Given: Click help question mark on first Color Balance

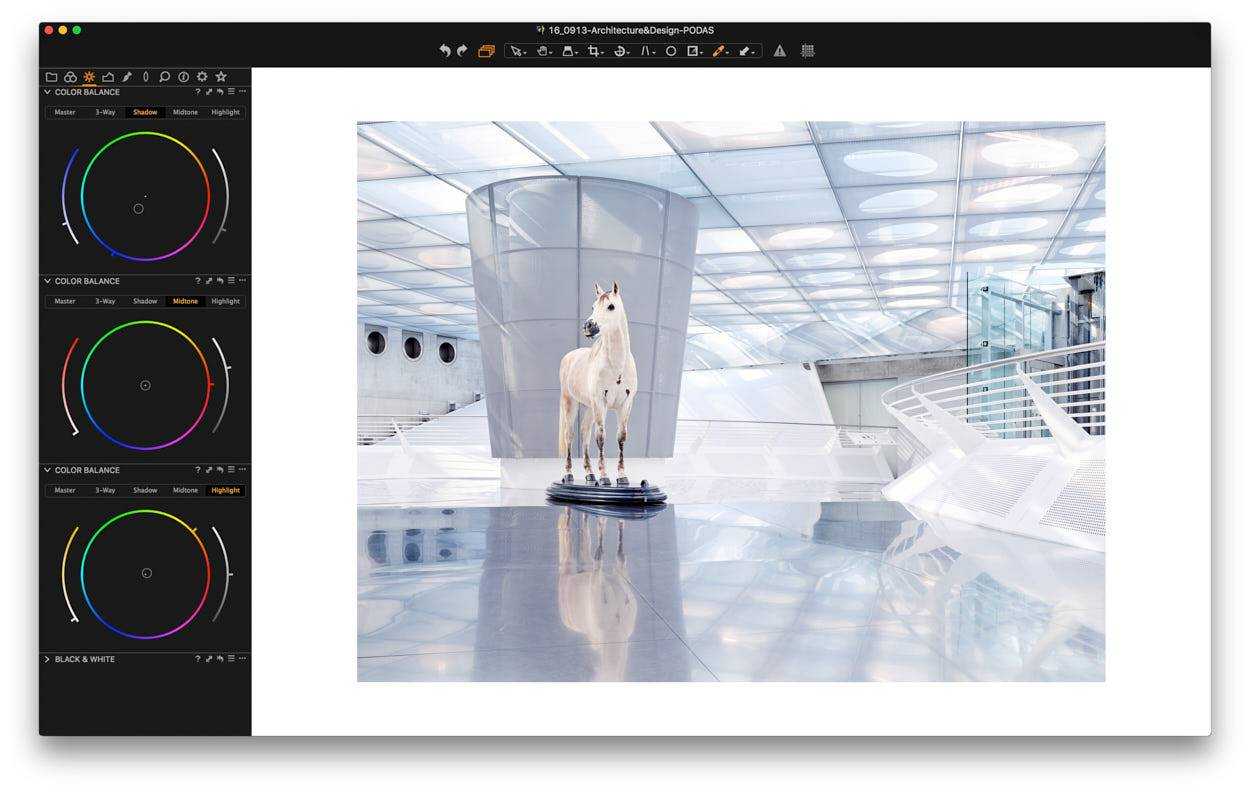Looking at the screenshot, I should pos(198,92).
